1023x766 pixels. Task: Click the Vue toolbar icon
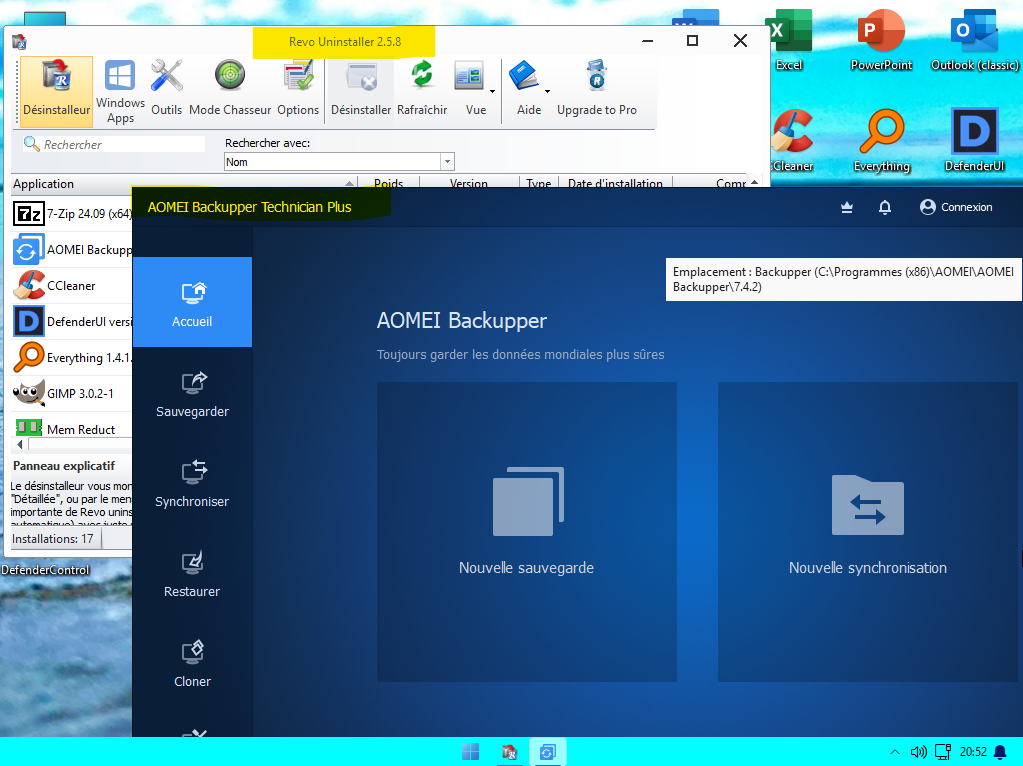click(469, 77)
